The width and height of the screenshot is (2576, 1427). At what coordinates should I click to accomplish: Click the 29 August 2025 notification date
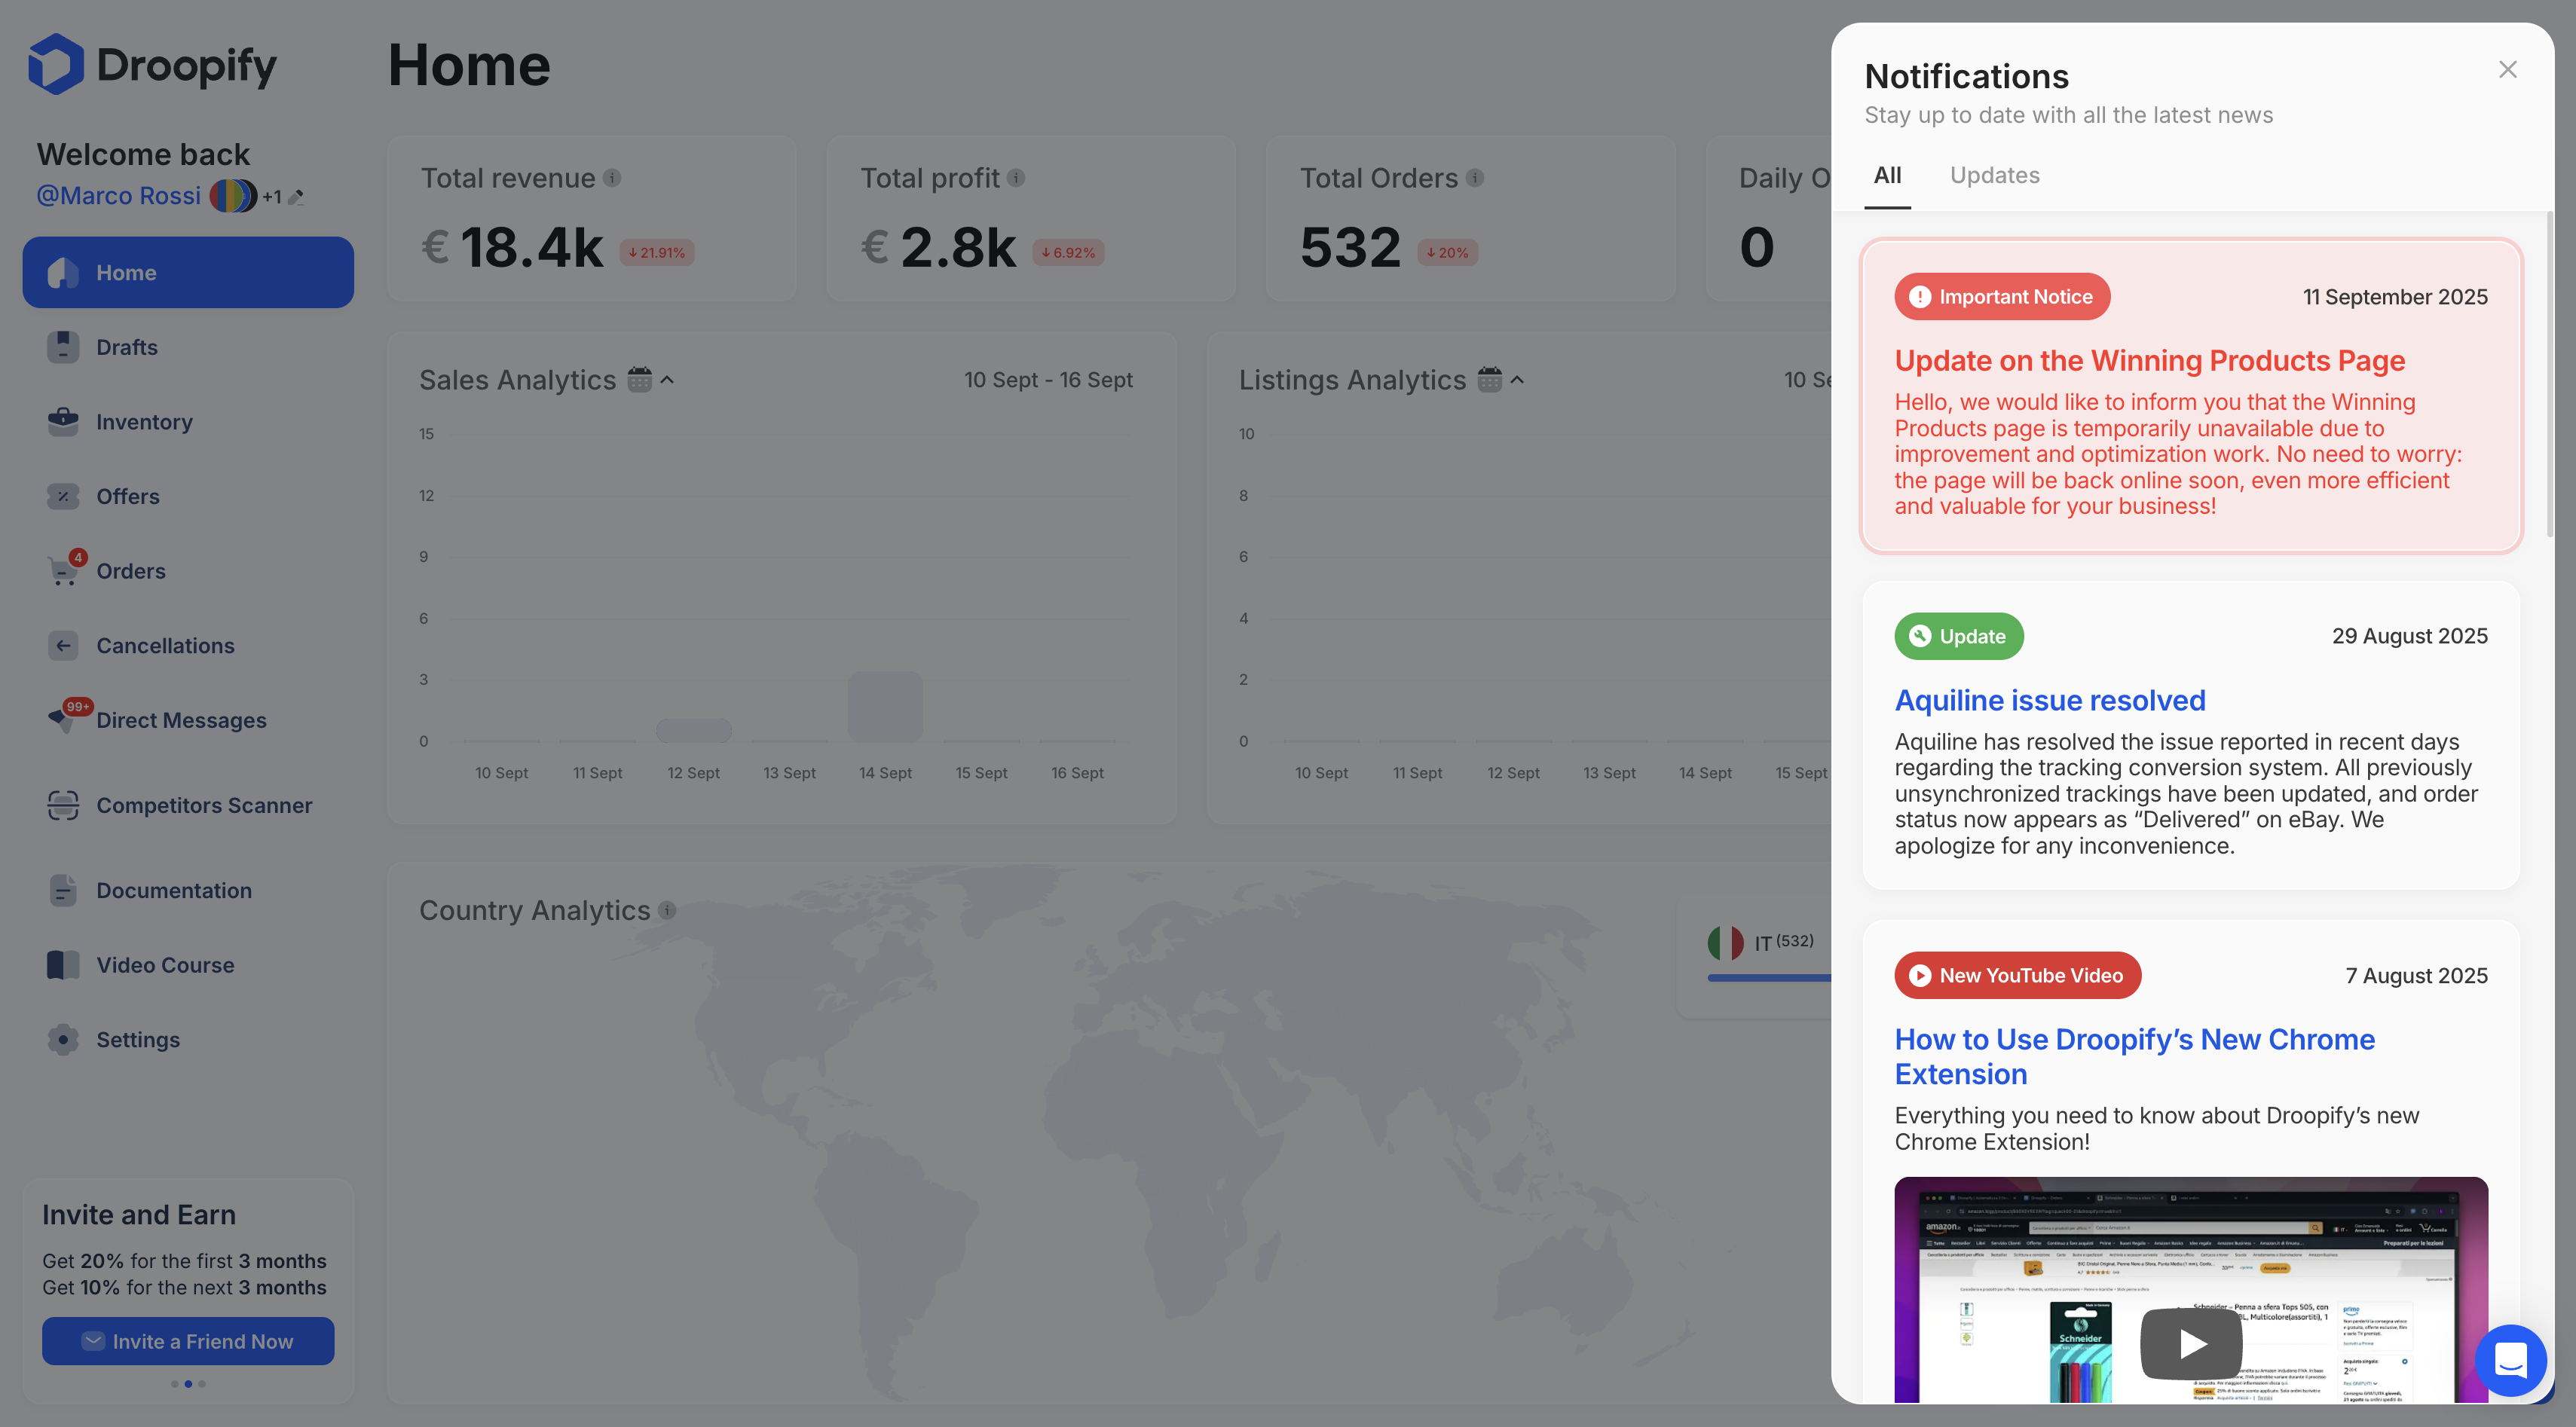pos(2410,636)
